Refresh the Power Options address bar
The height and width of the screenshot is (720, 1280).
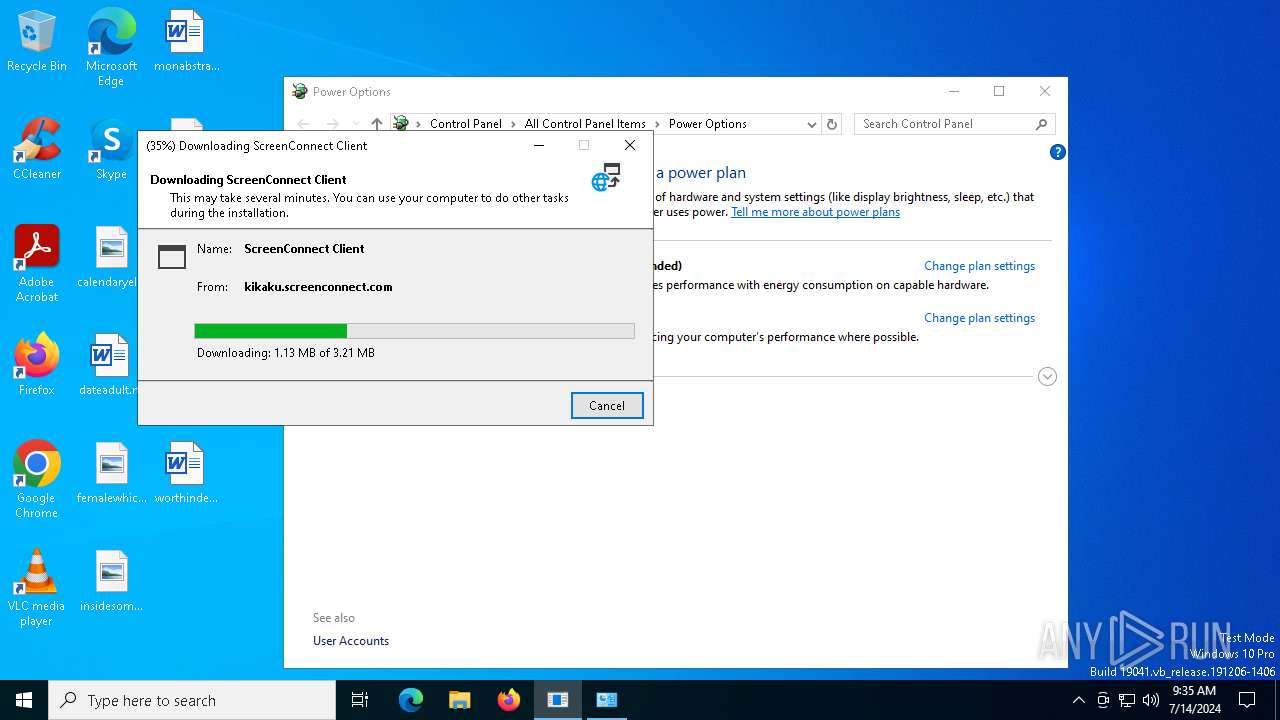point(831,124)
